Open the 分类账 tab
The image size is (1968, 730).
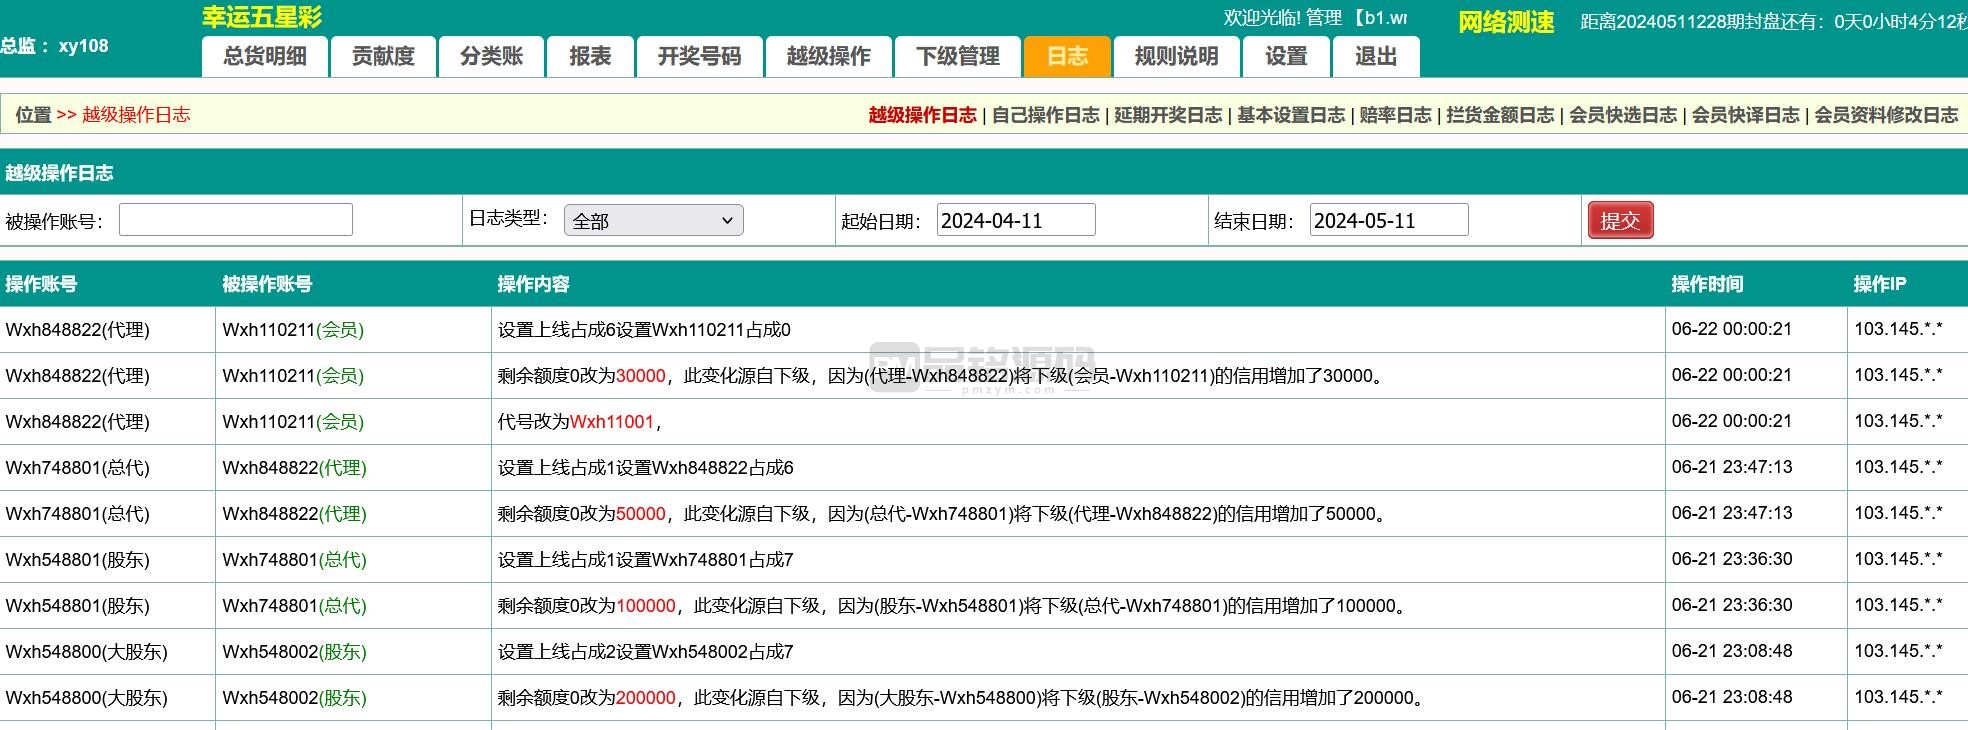tap(491, 57)
